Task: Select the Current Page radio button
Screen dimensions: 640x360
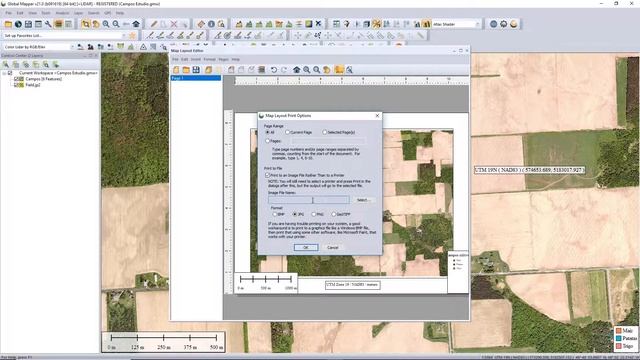Action: click(288, 132)
